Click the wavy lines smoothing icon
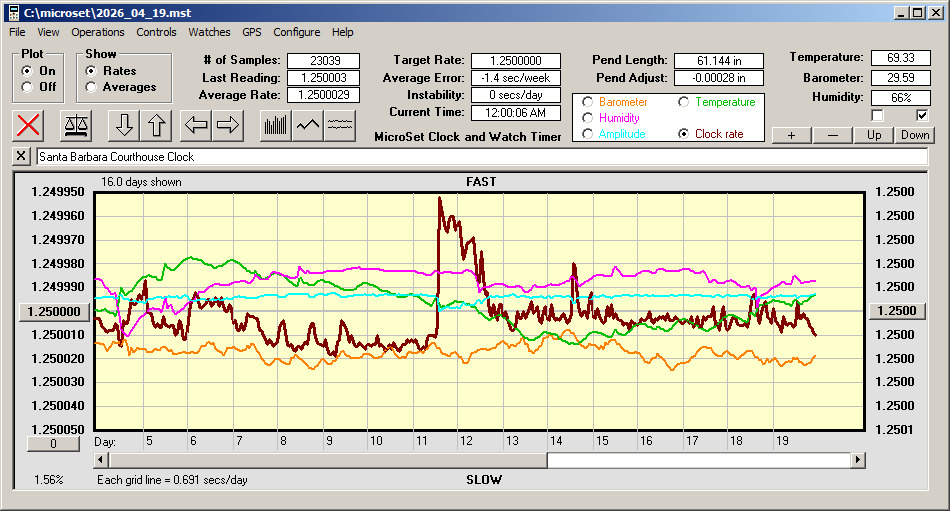Viewport: 950px width, 511px height. [x=341, y=125]
